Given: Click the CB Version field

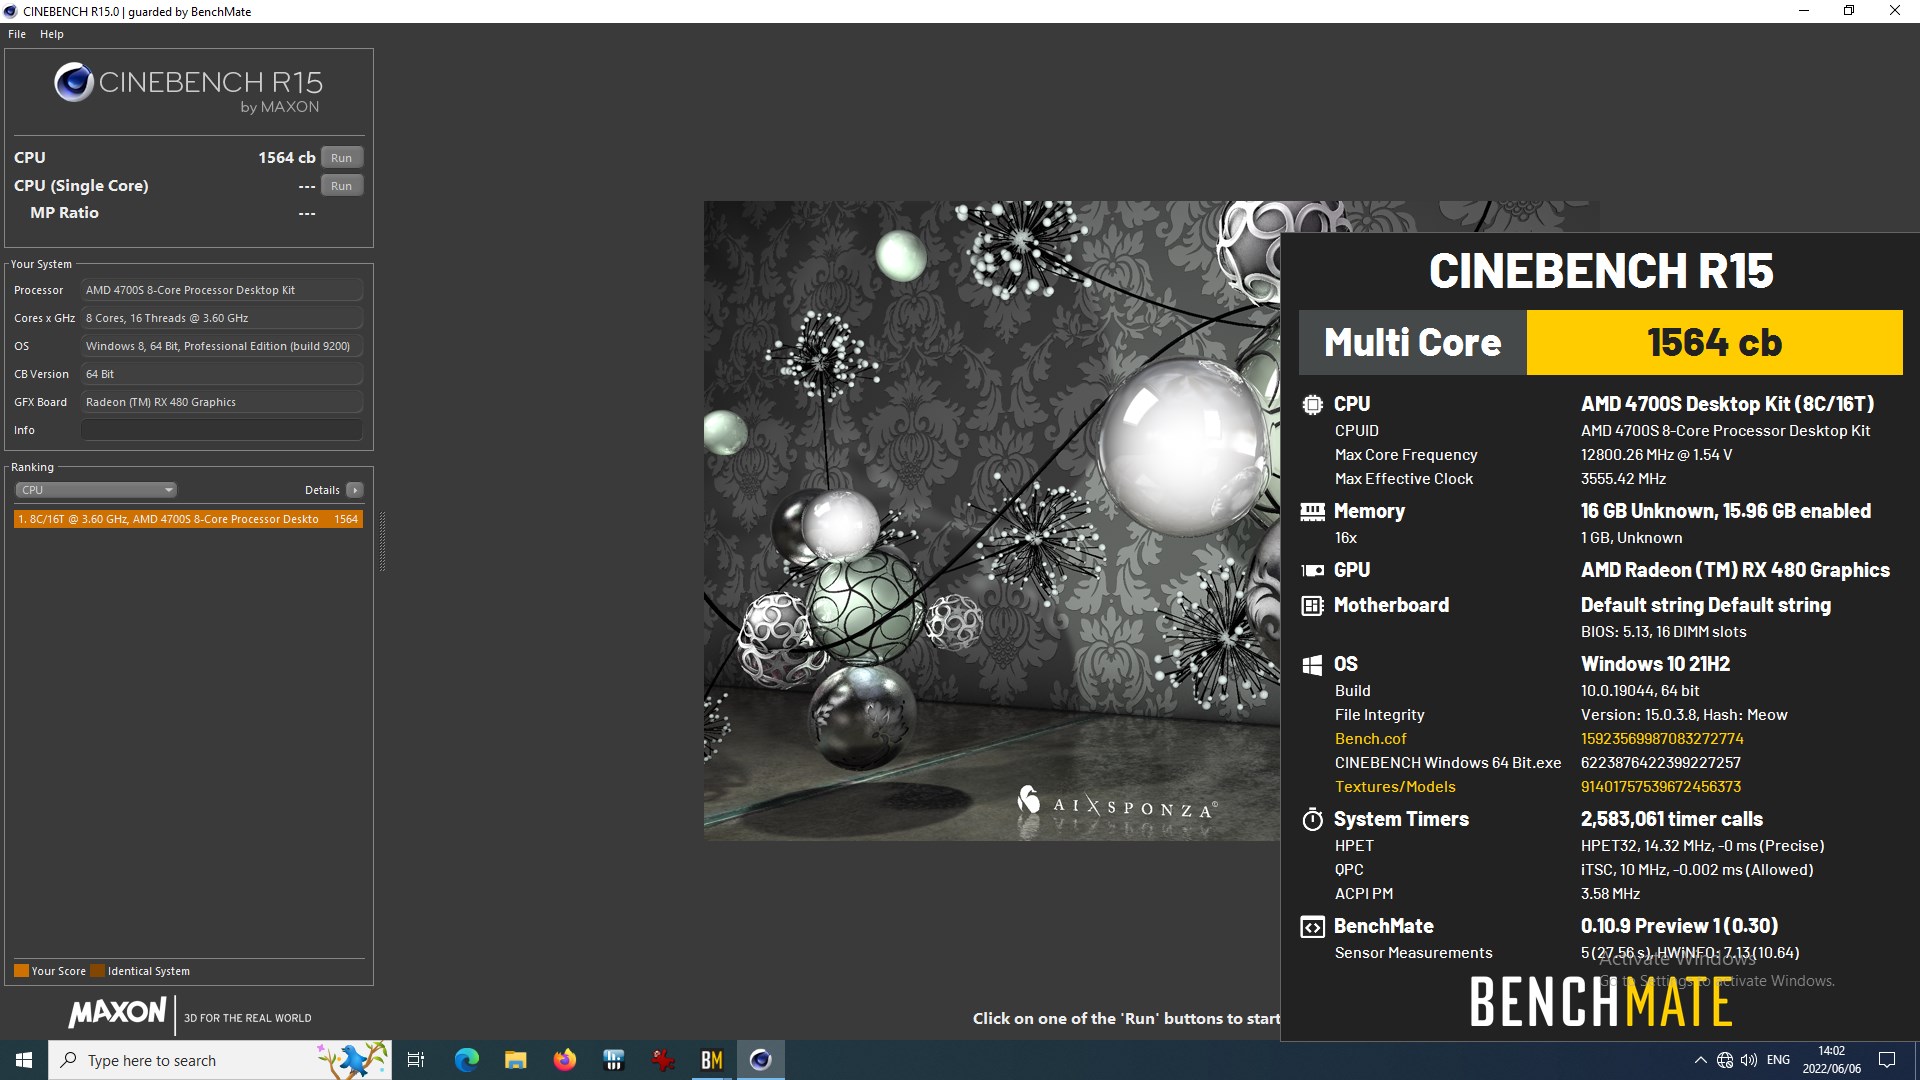Looking at the screenshot, I should tap(222, 374).
